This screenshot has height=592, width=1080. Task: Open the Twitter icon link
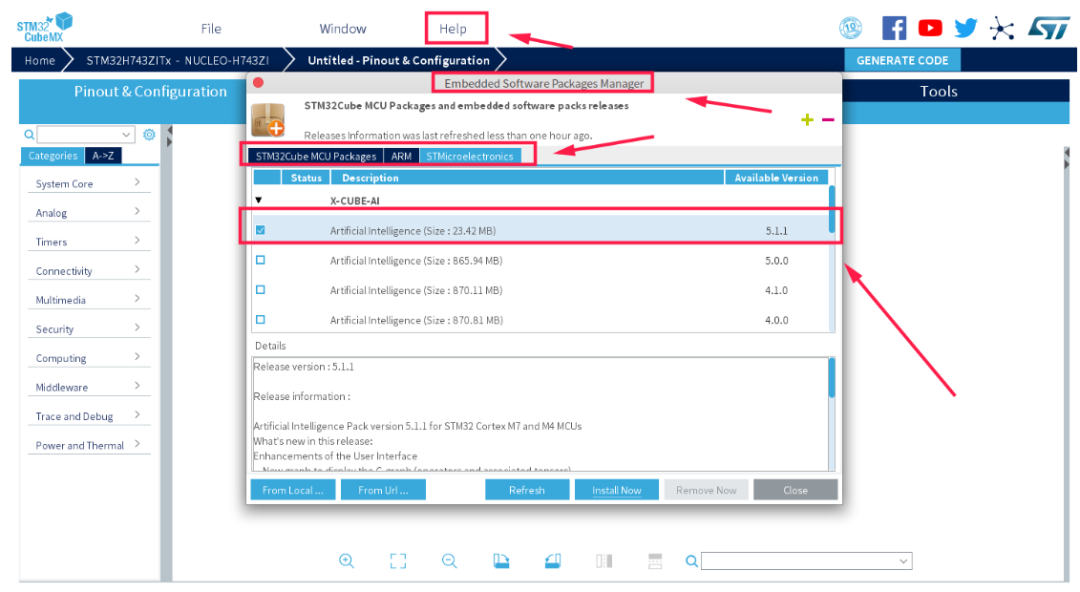[x=966, y=28]
